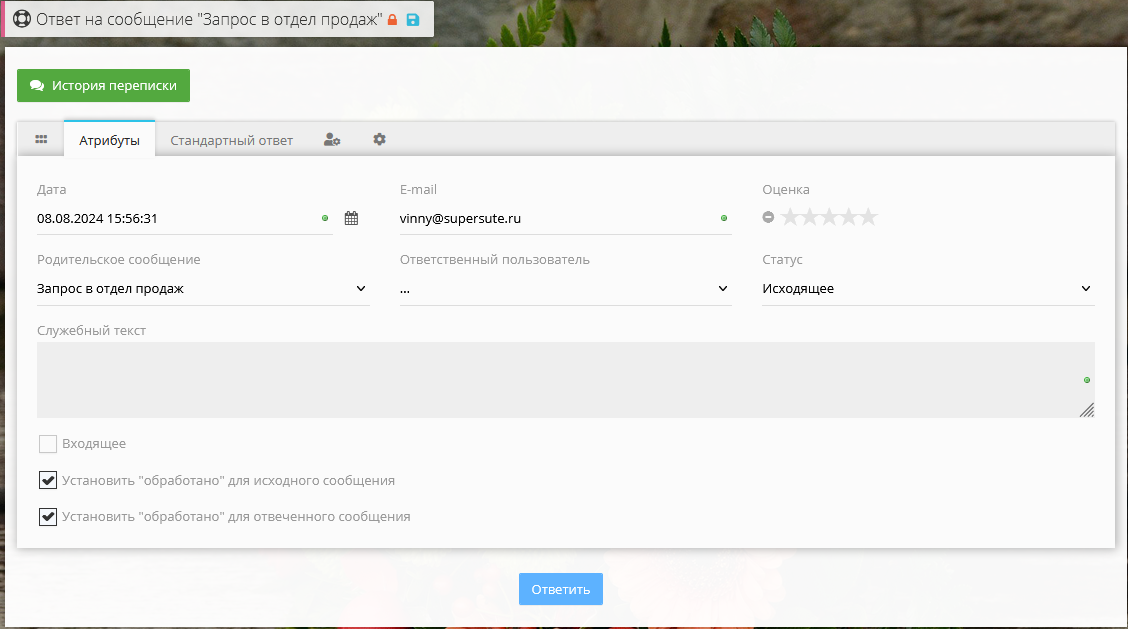Viewport: 1128px width, 629px height.
Task: Click the lifebuoy icon in title bar
Action: click(x=21, y=19)
